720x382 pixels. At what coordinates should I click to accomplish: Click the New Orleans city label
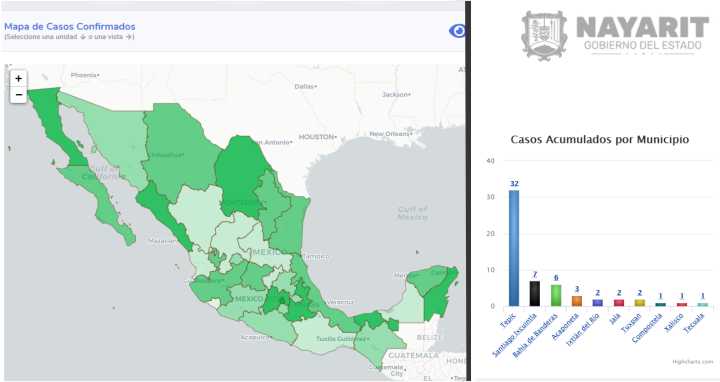(390, 134)
